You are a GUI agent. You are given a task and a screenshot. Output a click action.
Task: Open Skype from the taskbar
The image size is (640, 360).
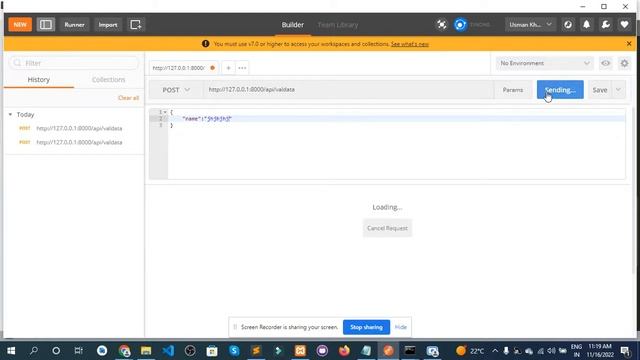click(x=234, y=351)
